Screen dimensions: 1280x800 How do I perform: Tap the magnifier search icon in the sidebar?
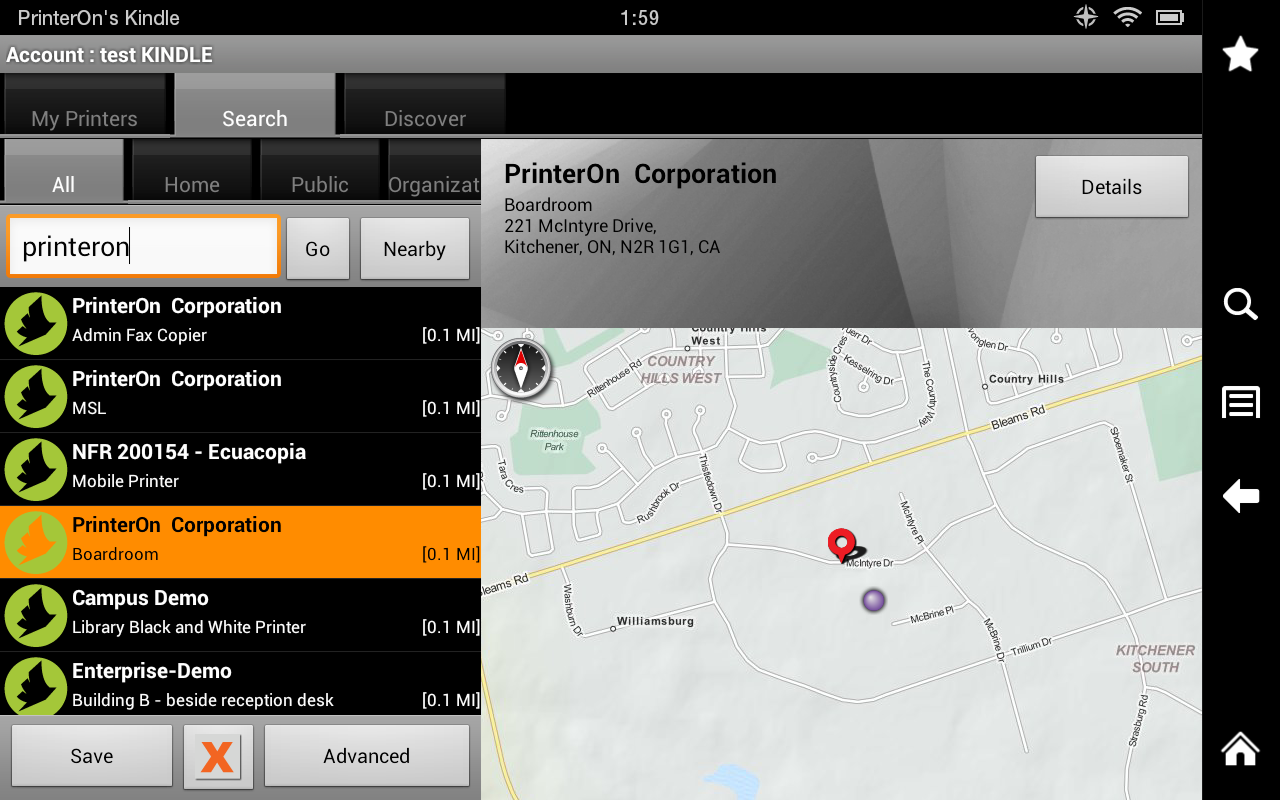tap(1240, 305)
